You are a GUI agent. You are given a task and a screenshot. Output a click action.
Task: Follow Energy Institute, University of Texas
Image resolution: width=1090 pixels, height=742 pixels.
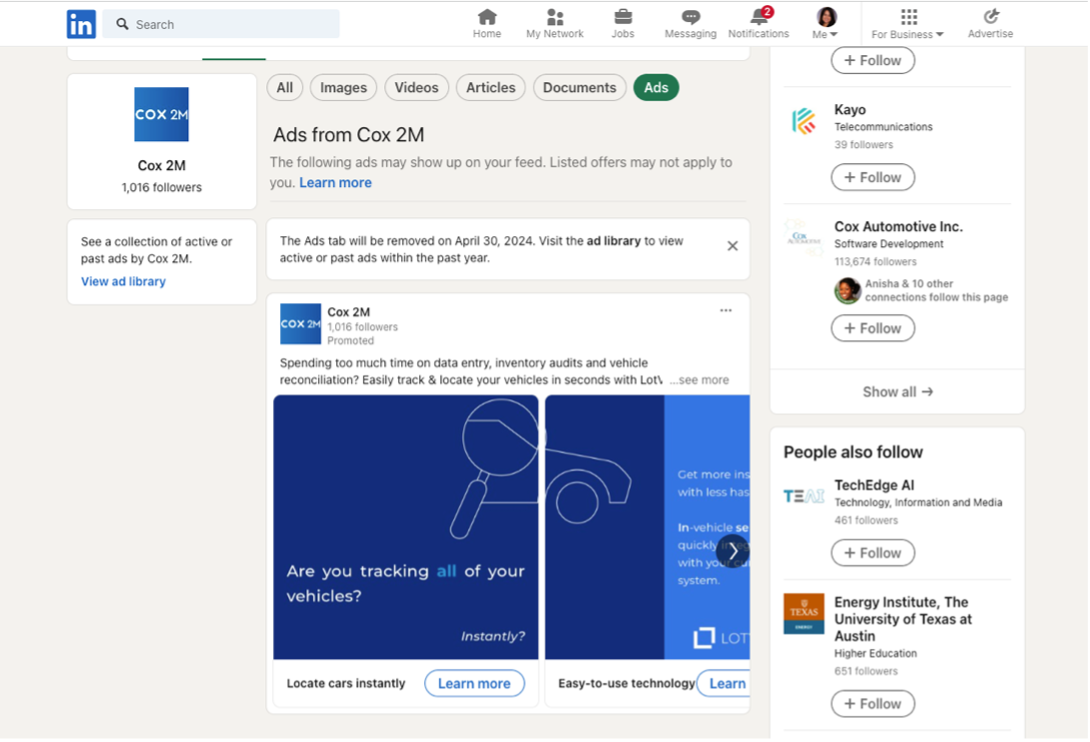pyautogui.click(x=872, y=704)
